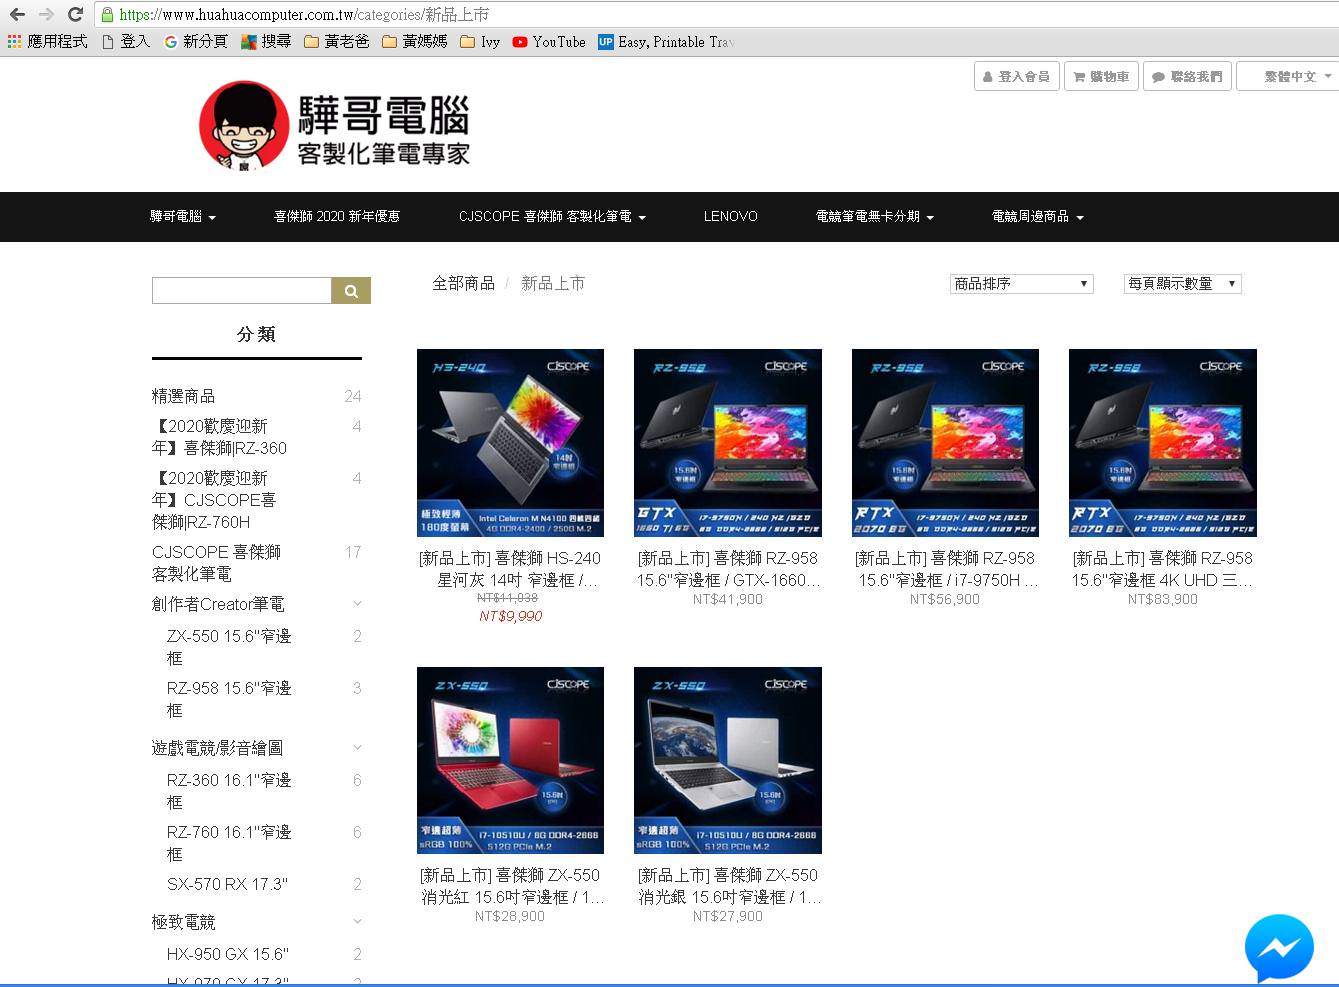1339x987 pixels.
Task: Select 【2020歡慶迎新年】CJSCOPE喜傑獅|RZ-760H category
Action: tap(214, 500)
